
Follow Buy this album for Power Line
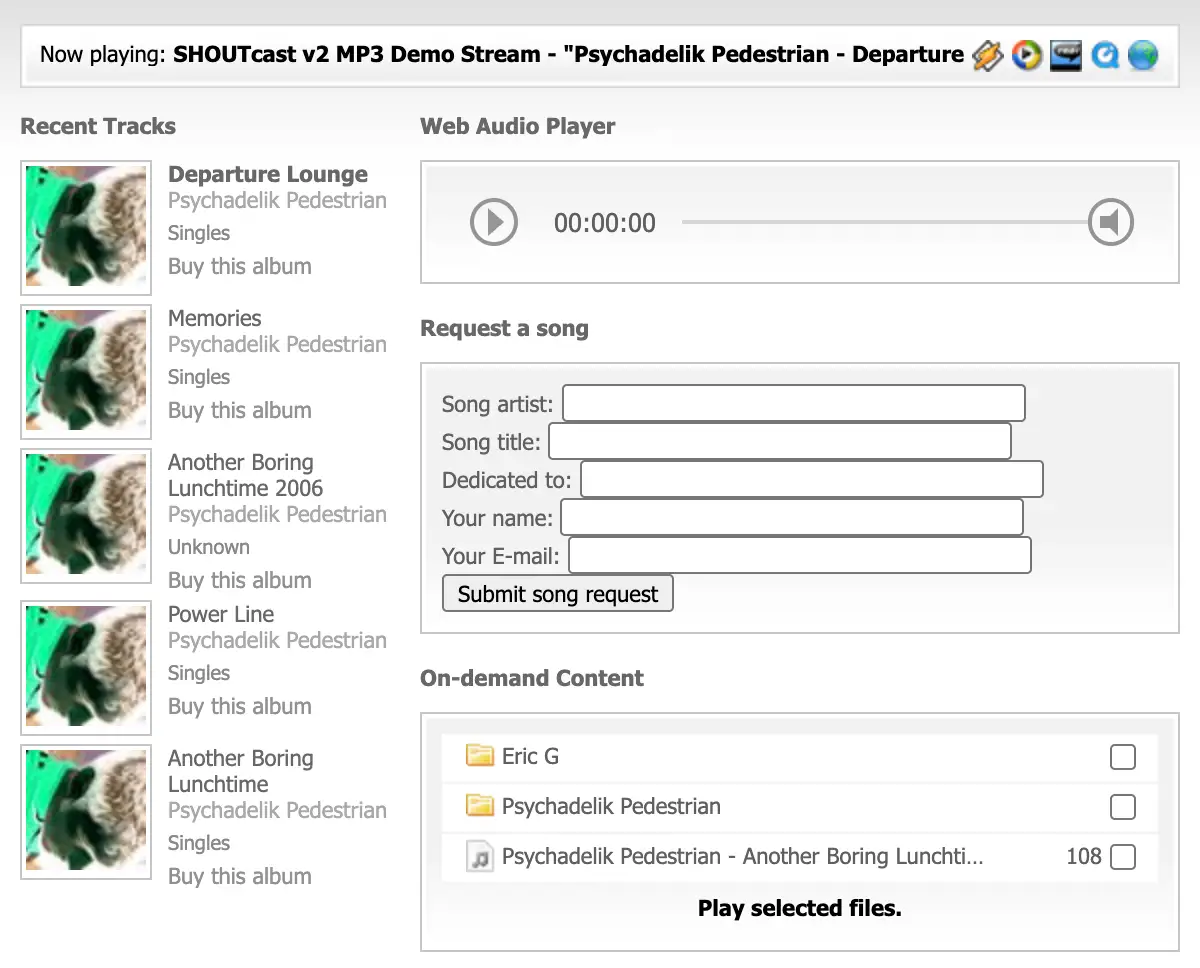pyautogui.click(x=240, y=706)
